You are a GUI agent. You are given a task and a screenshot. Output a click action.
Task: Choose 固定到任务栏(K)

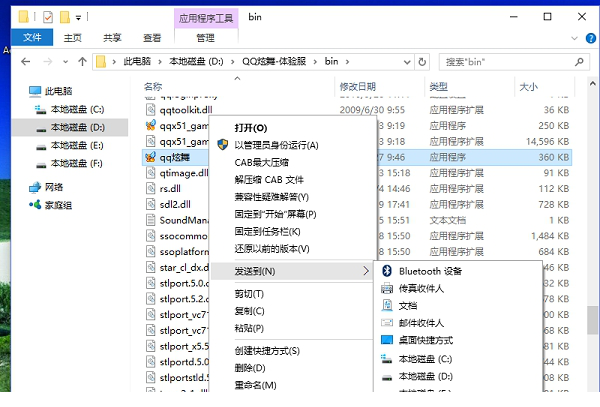pyautogui.click(x=293, y=231)
